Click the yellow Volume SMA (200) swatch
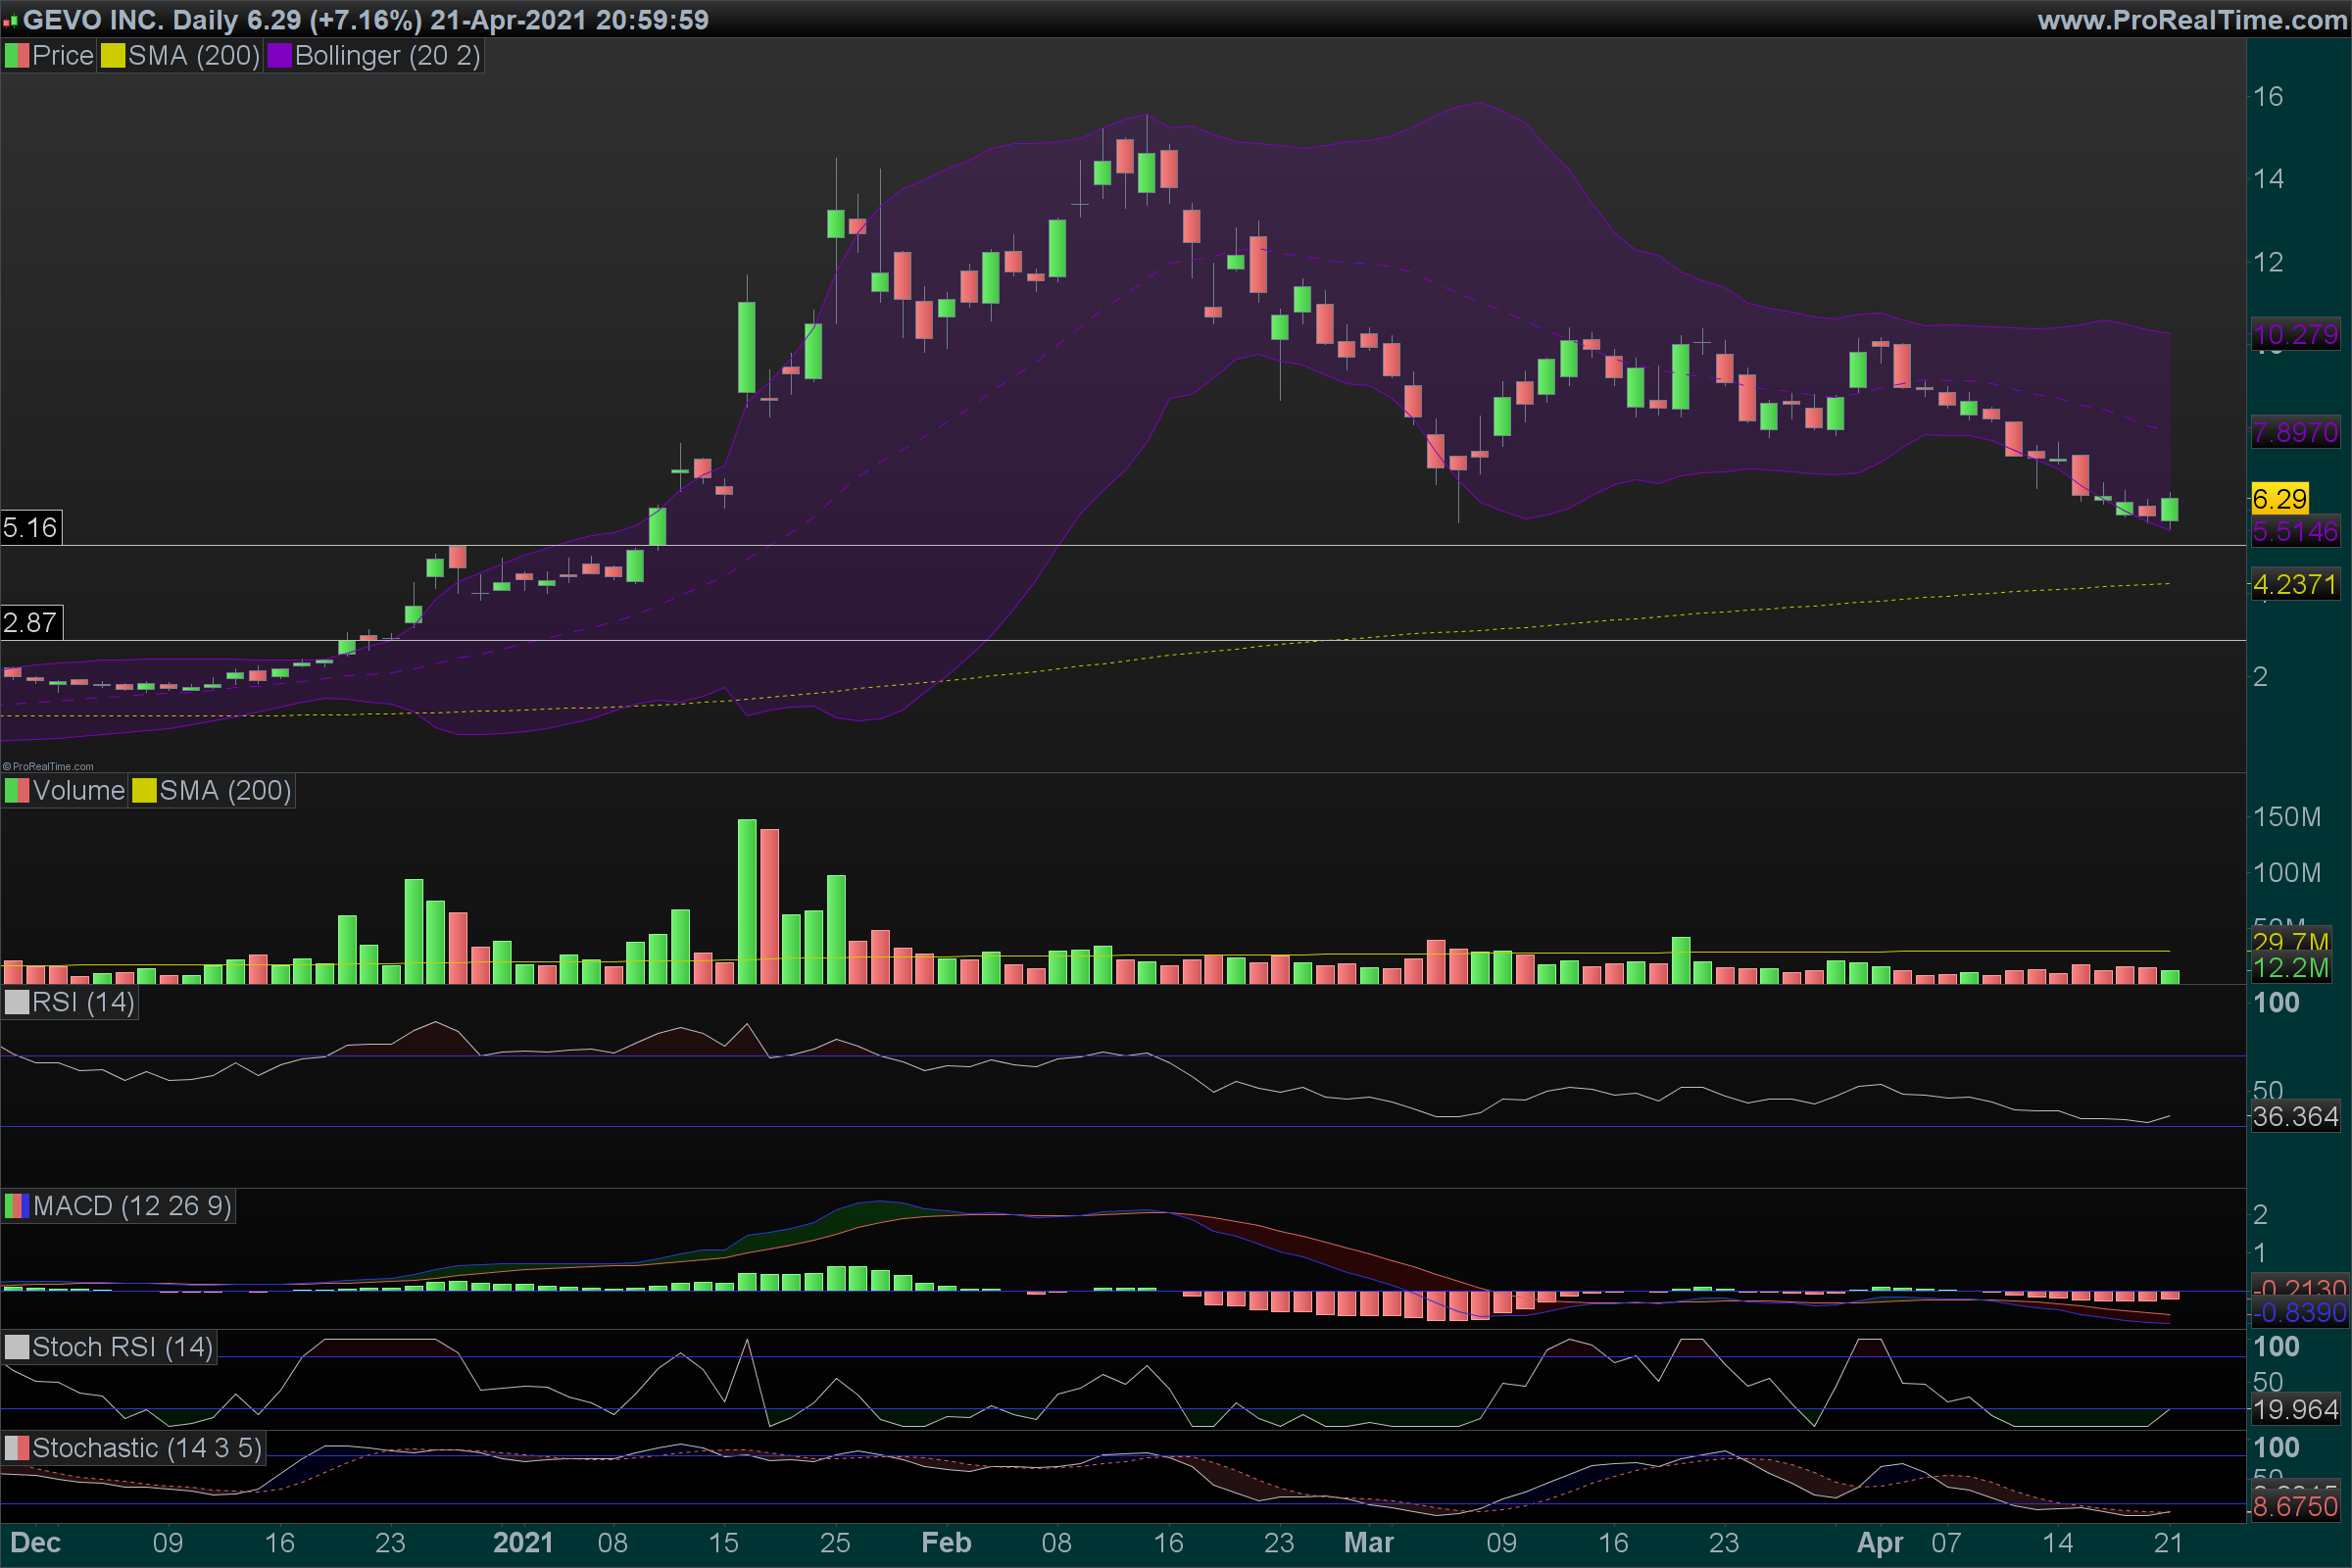The width and height of the screenshot is (2352, 1568). [x=144, y=791]
